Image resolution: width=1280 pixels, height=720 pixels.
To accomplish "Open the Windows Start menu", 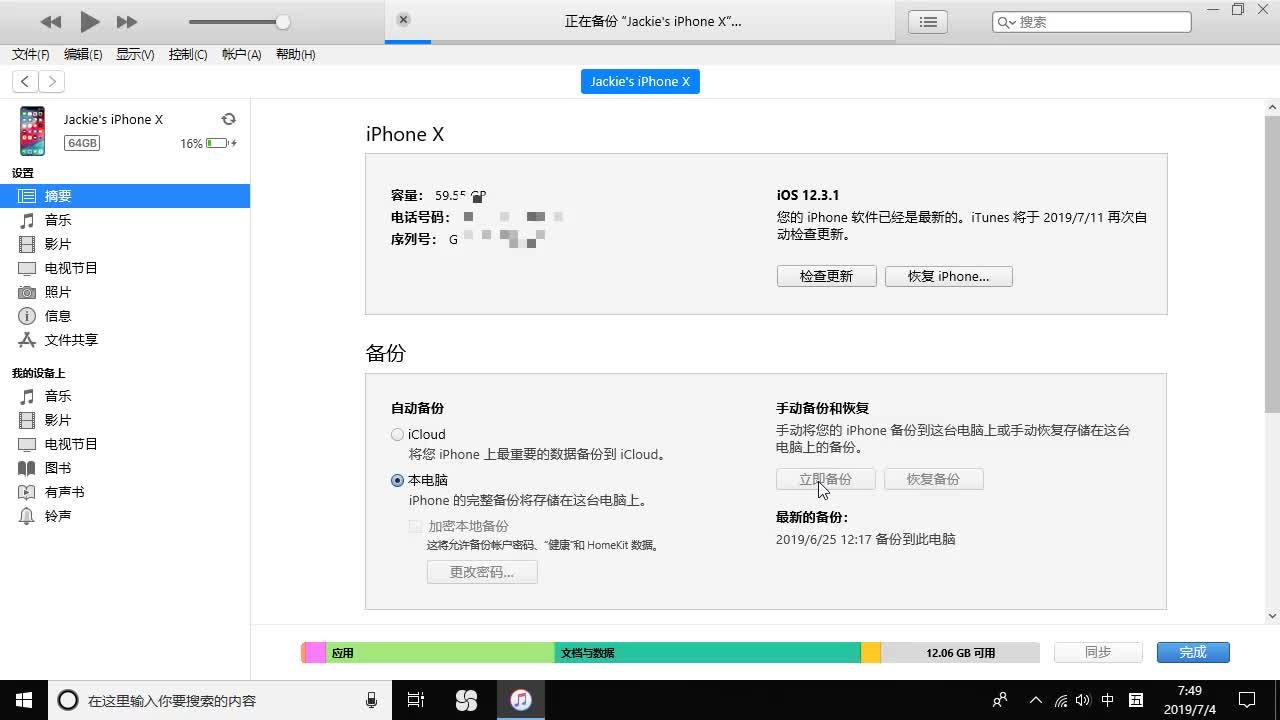I will pos(24,700).
